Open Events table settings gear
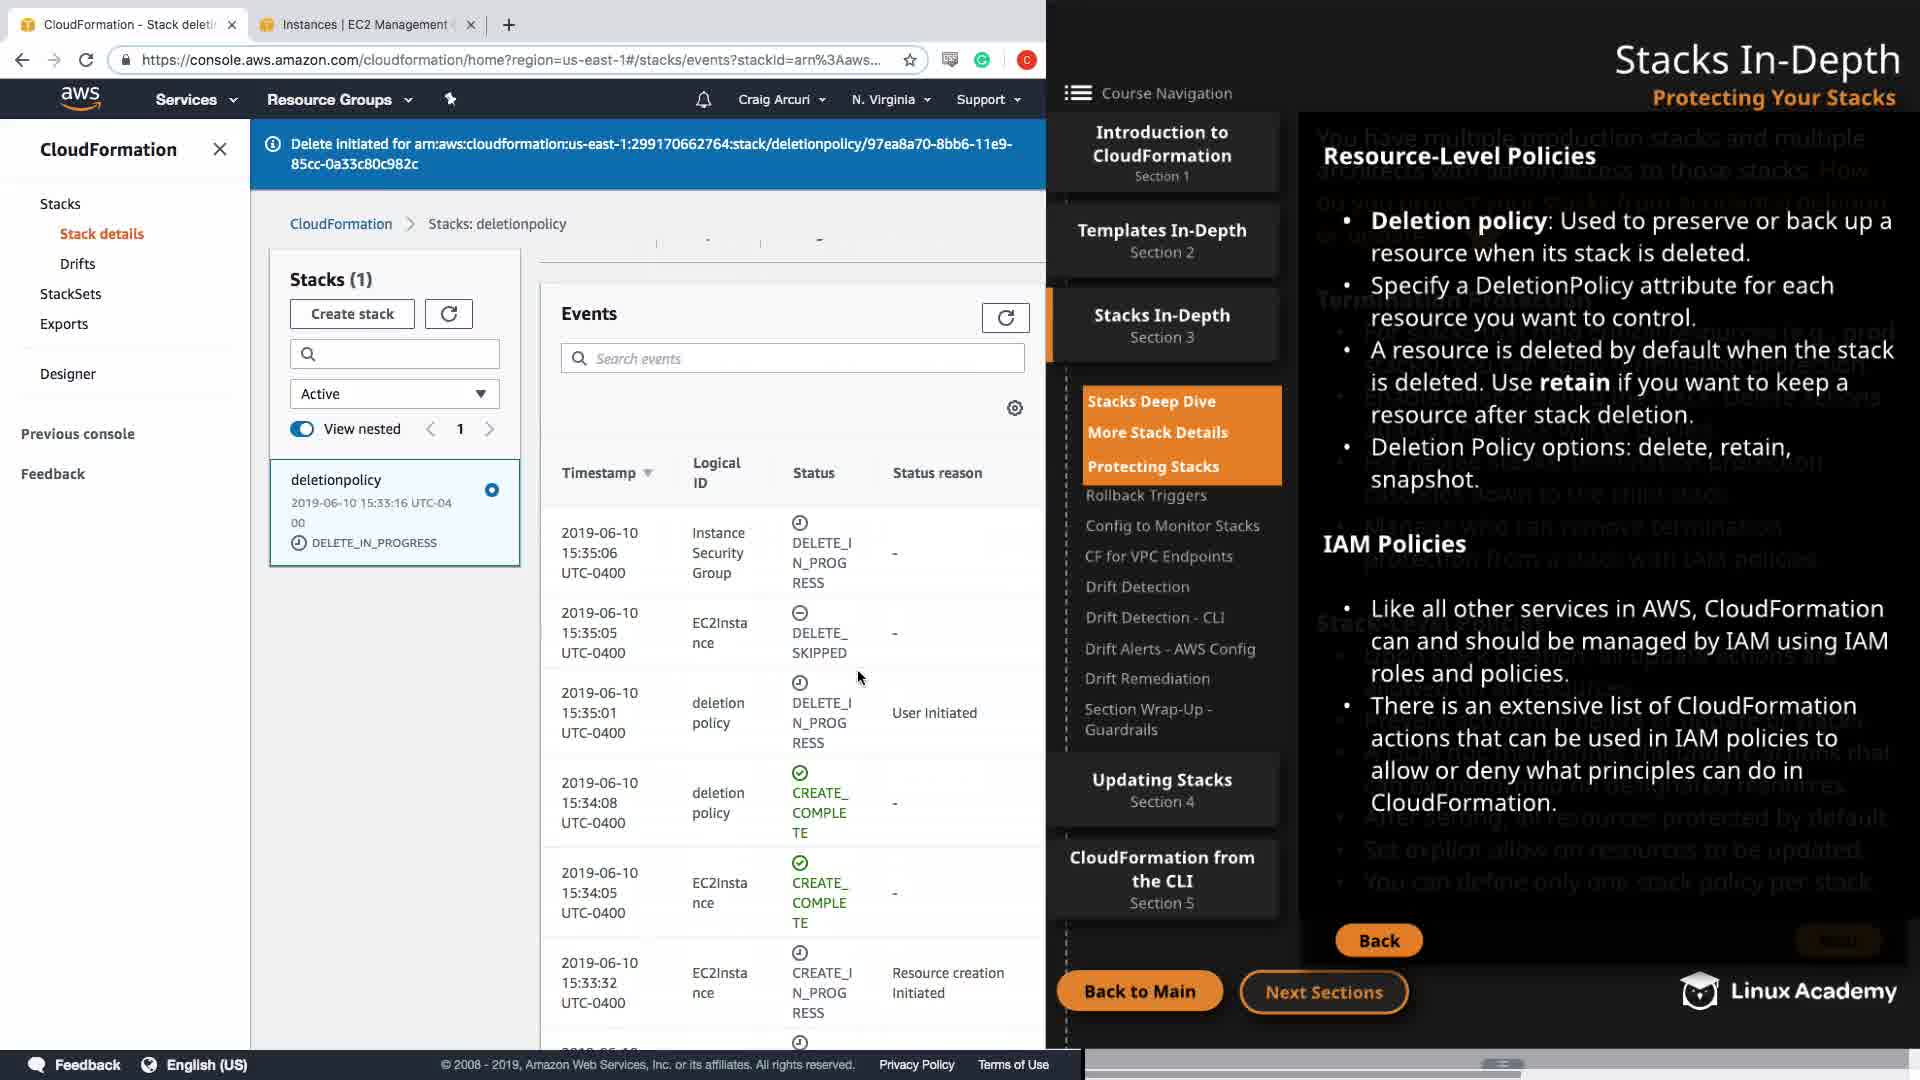This screenshot has height=1080, width=1920. click(x=1014, y=408)
